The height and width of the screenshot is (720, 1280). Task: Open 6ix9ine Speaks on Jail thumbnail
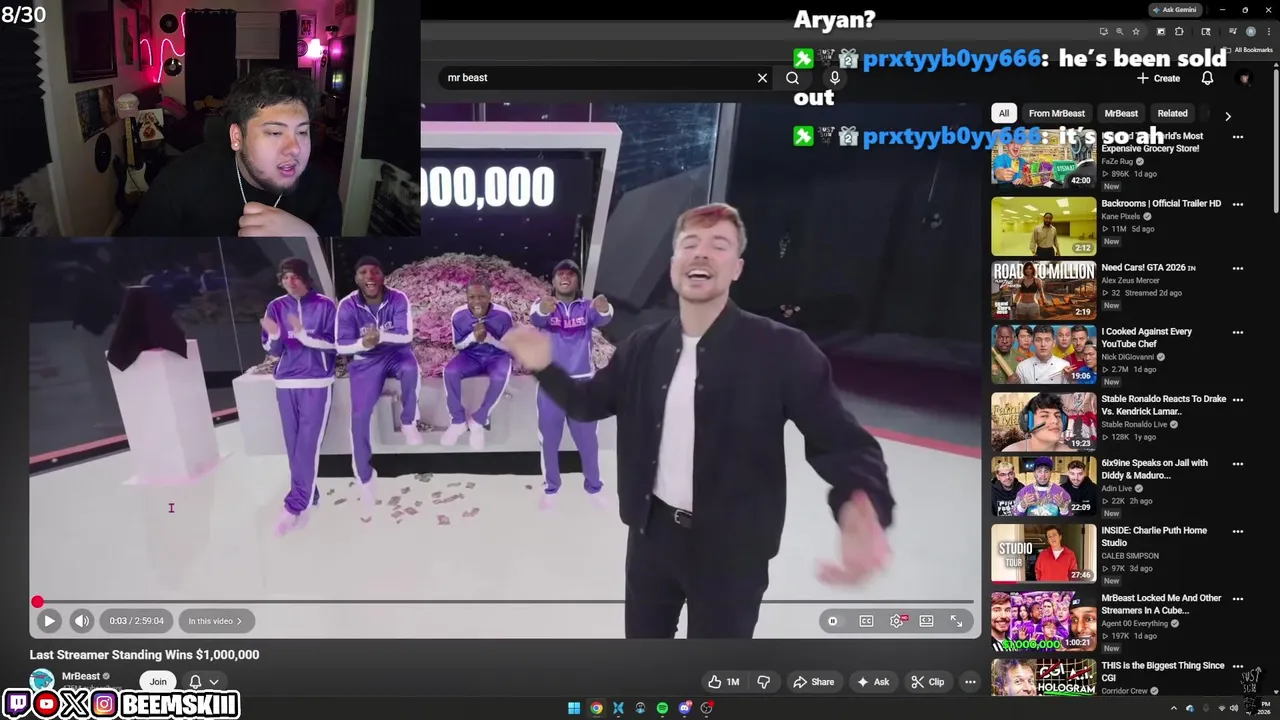(x=1044, y=486)
